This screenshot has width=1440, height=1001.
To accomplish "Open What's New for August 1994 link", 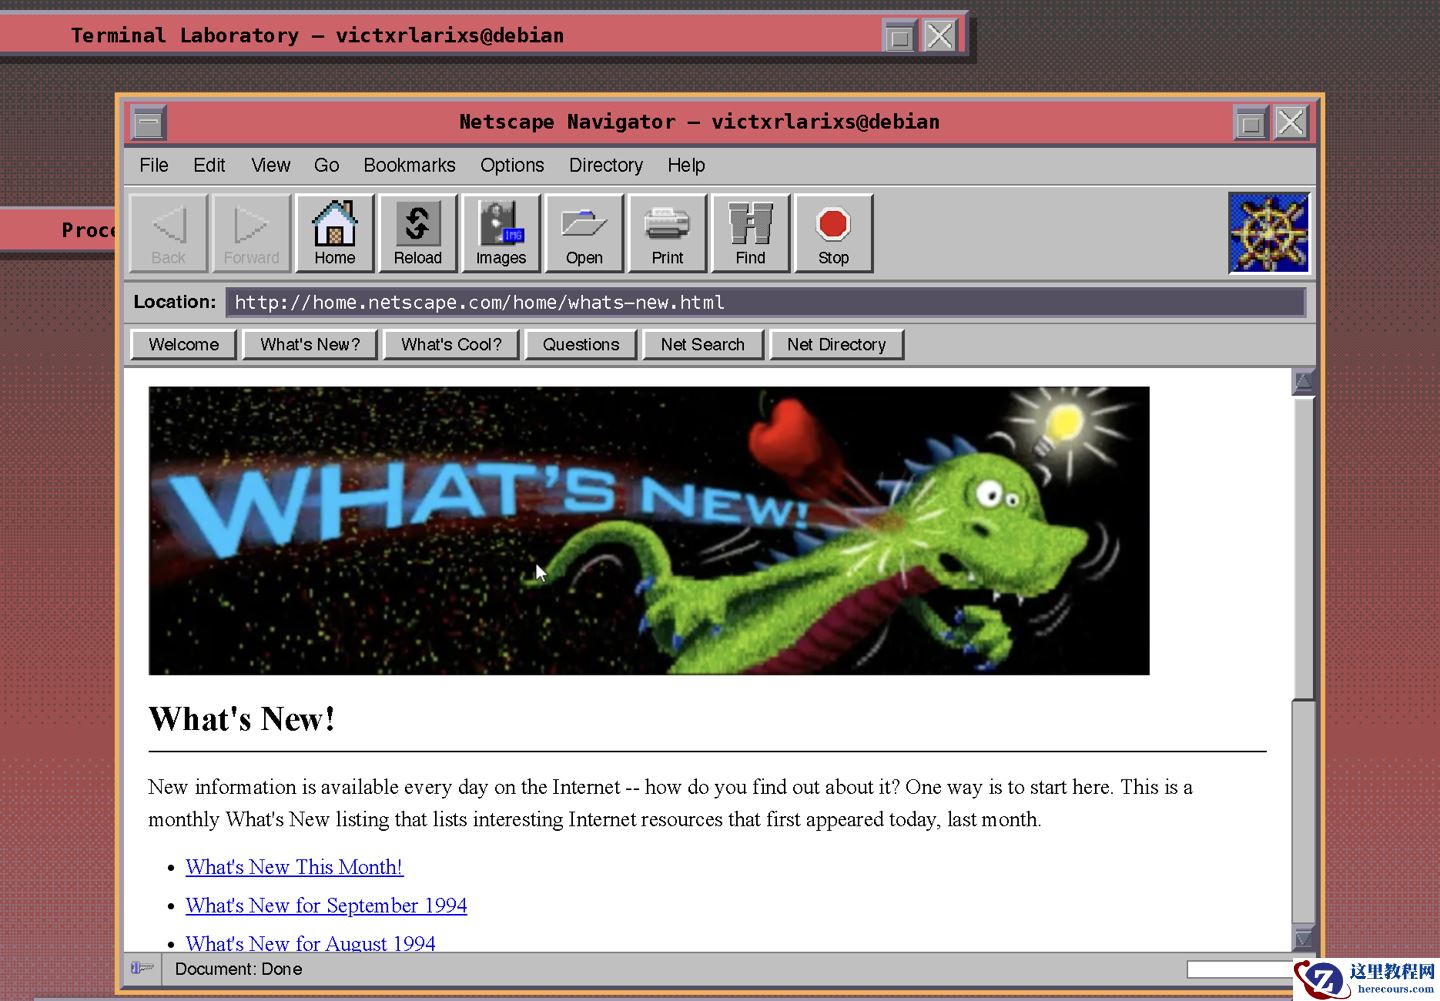I will coord(310,942).
